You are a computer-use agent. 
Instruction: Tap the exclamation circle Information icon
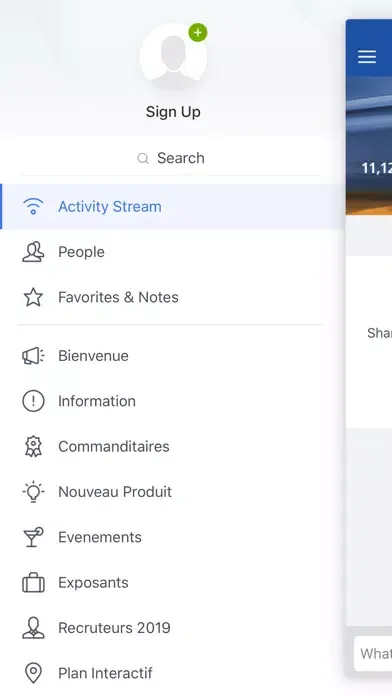coord(33,401)
